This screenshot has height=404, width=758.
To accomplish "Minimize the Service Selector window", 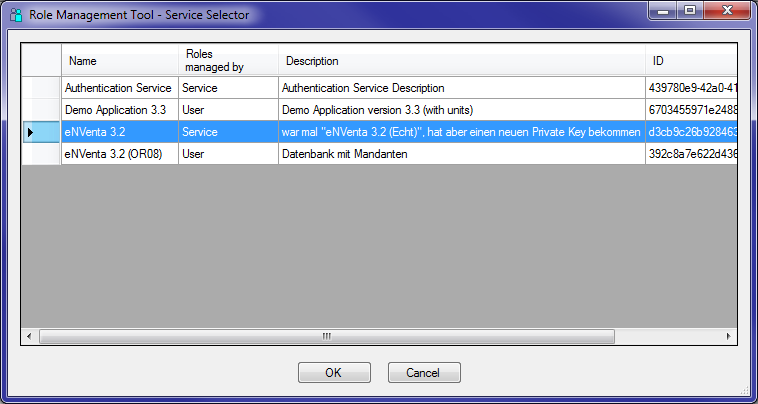I will click(663, 12).
